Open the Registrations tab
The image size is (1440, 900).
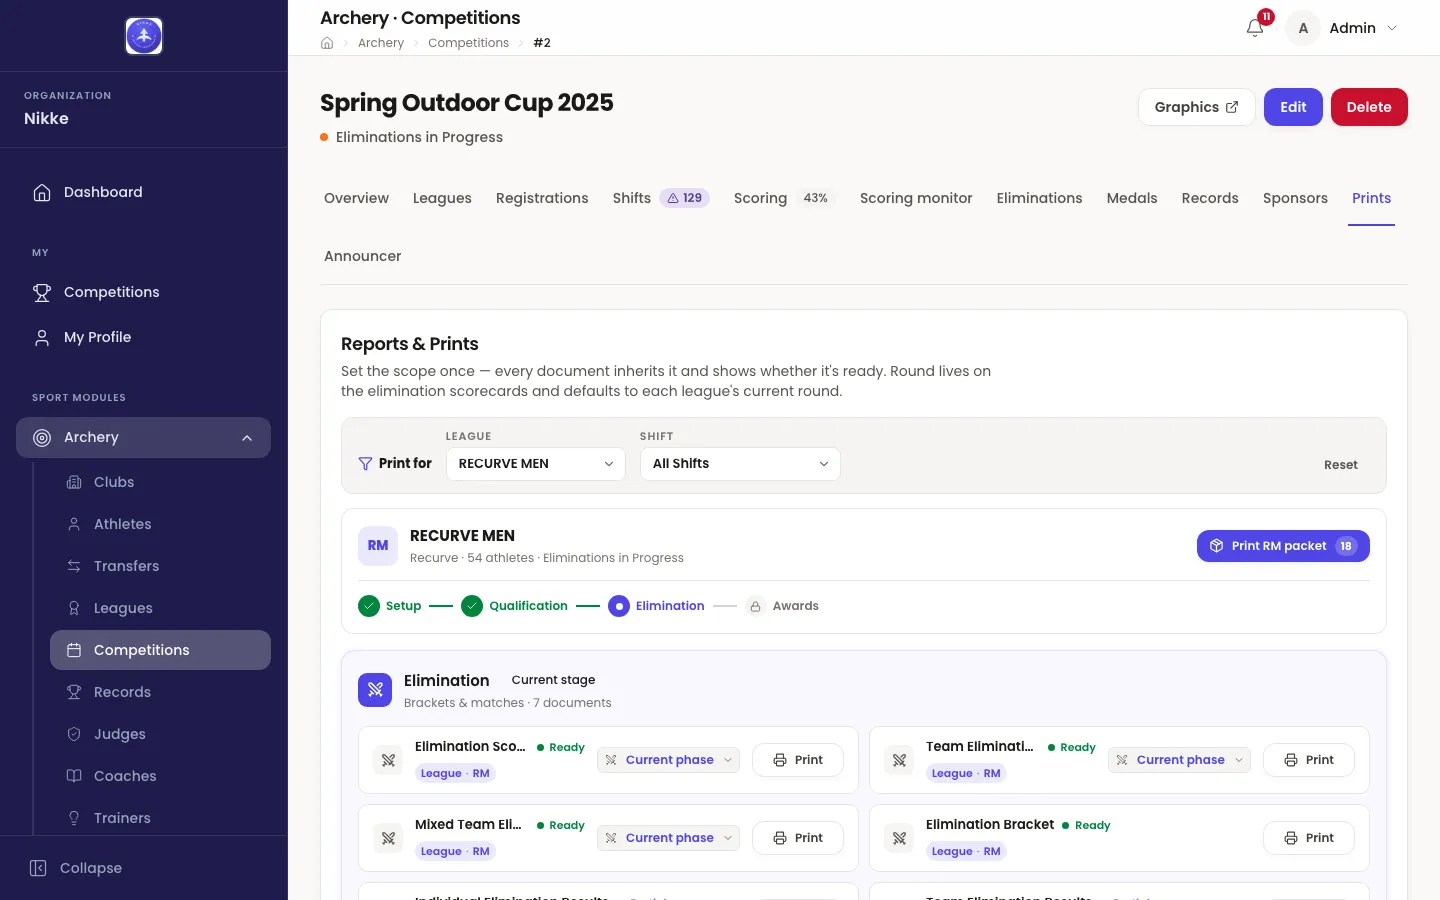[x=542, y=198]
